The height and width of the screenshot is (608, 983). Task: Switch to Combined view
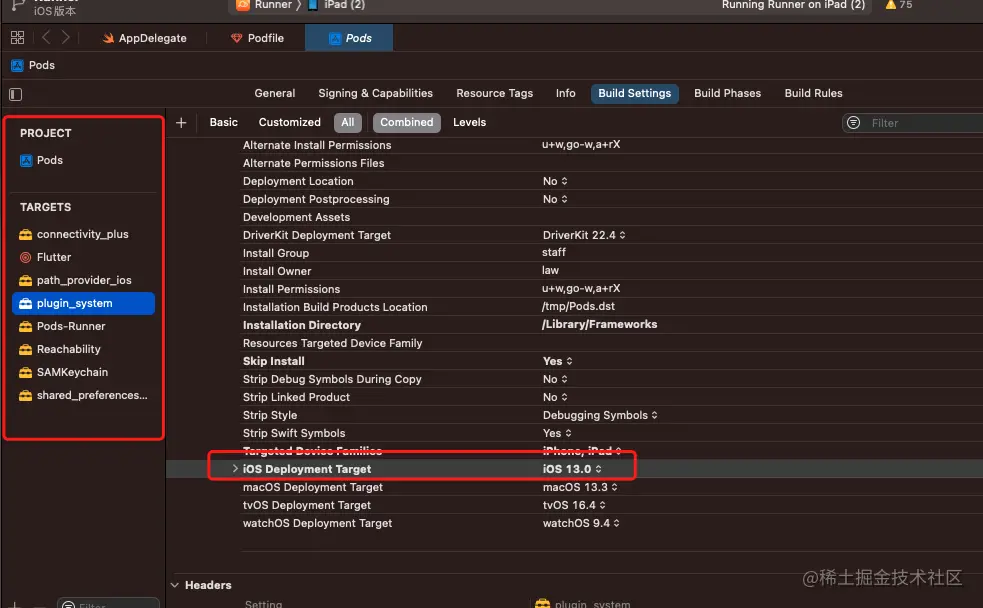407,122
